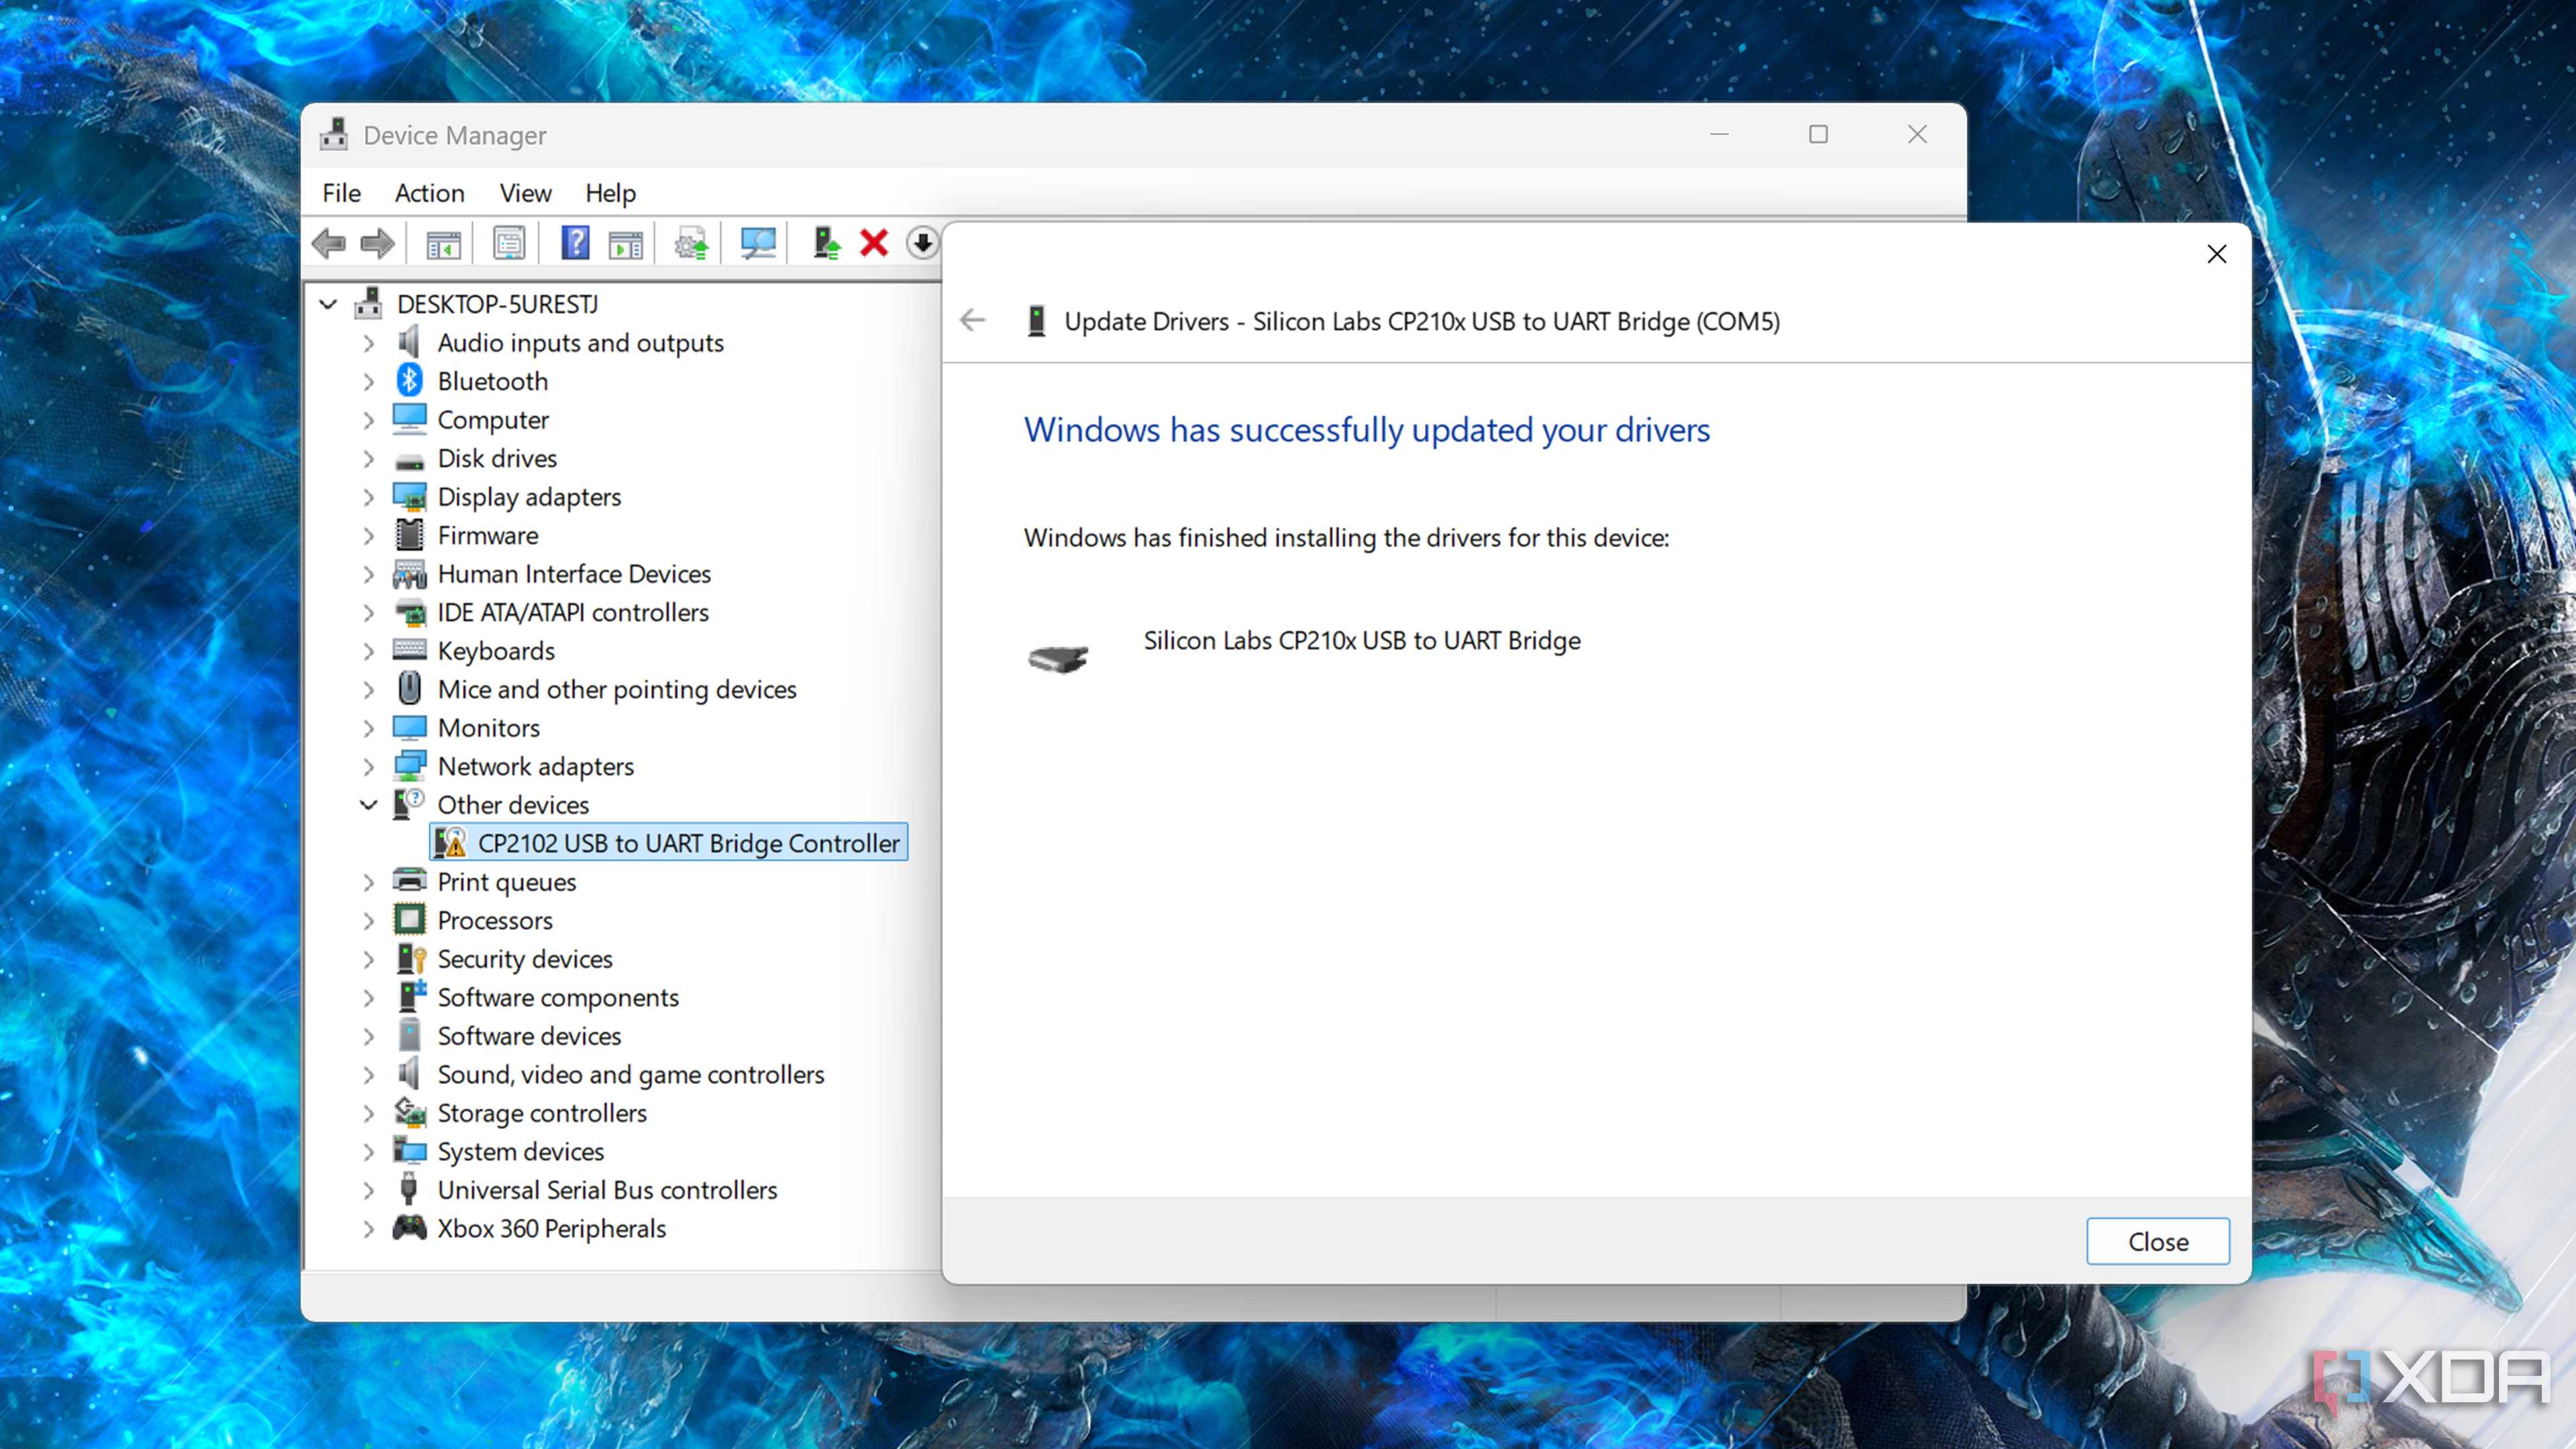2576x1449 pixels.
Task: Click Scan for hardware changes icon
Action: (758, 243)
